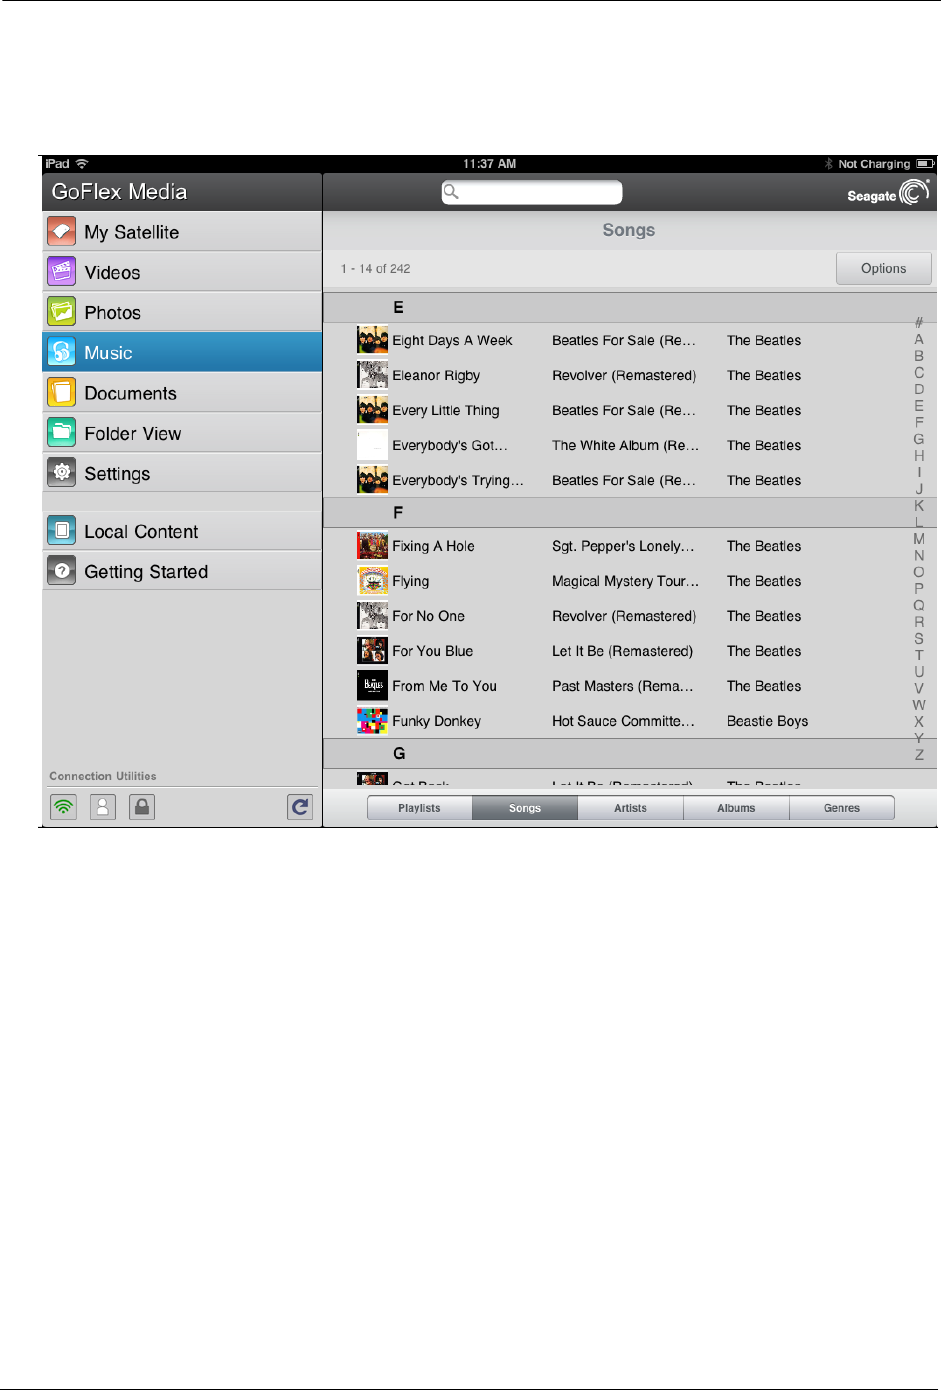941x1390 pixels.
Task: Jump to letter Z in index
Action: tap(919, 755)
